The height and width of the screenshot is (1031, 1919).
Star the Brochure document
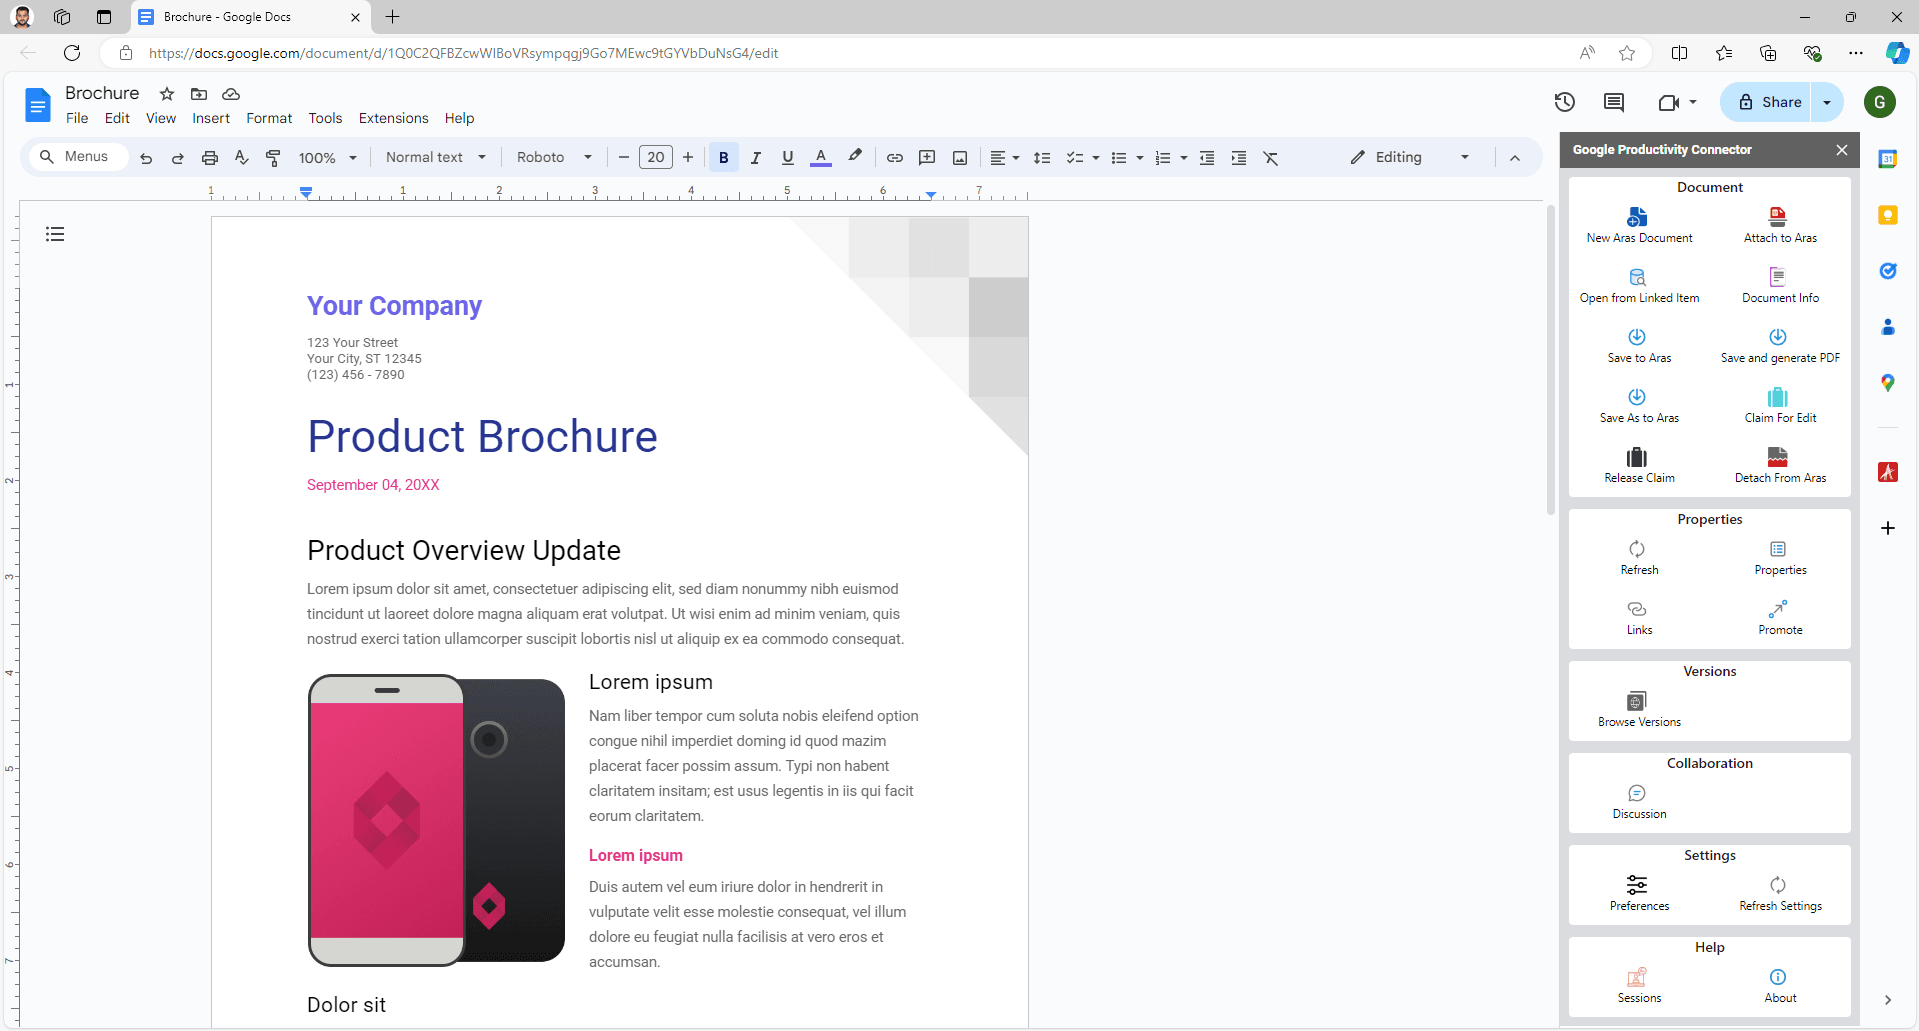pos(167,94)
